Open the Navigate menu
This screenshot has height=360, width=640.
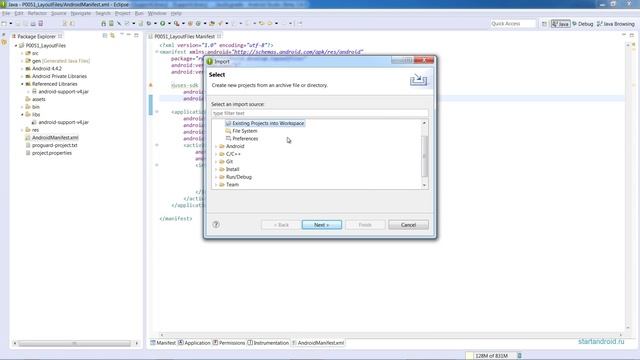tap(81, 13)
